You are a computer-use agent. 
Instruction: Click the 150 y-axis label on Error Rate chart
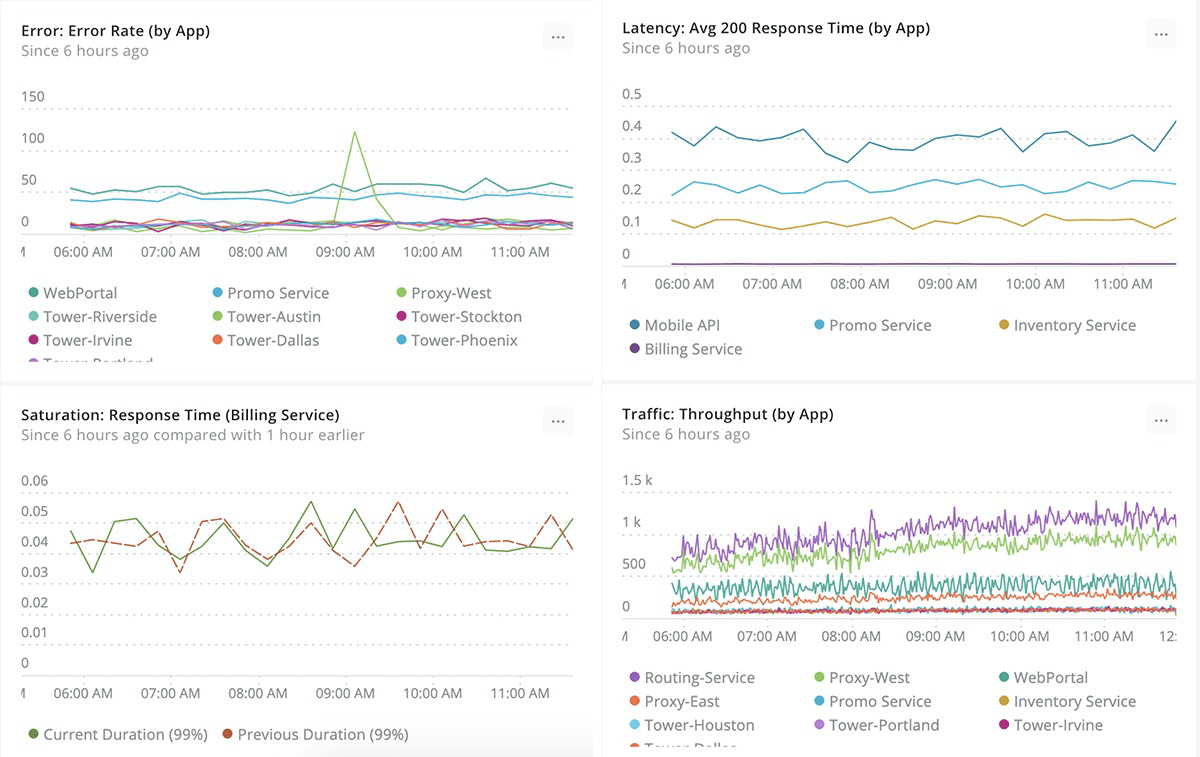[x=33, y=97]
